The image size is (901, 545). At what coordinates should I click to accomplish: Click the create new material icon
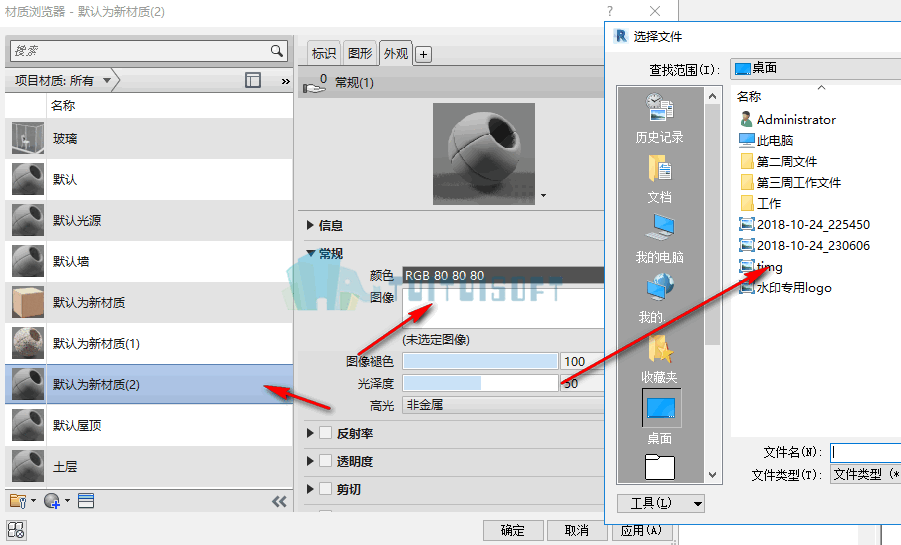tap(52, 501)
